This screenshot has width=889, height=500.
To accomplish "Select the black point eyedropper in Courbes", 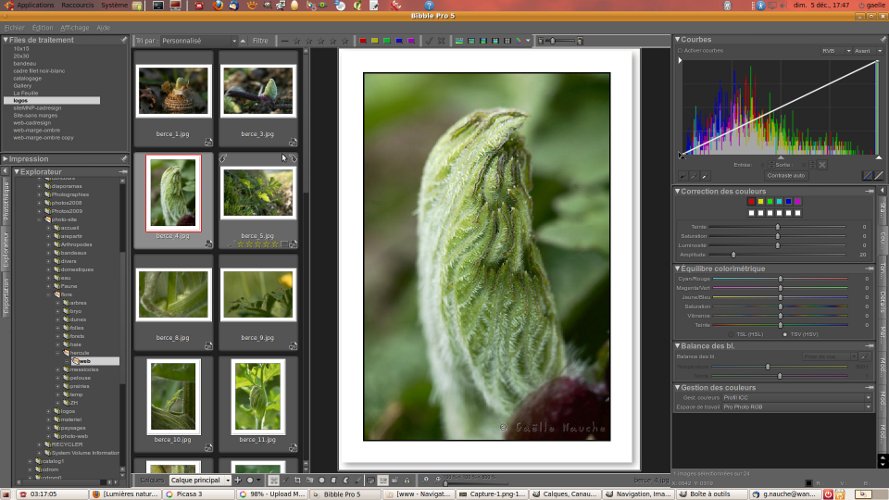I will (x=683, y=176).
